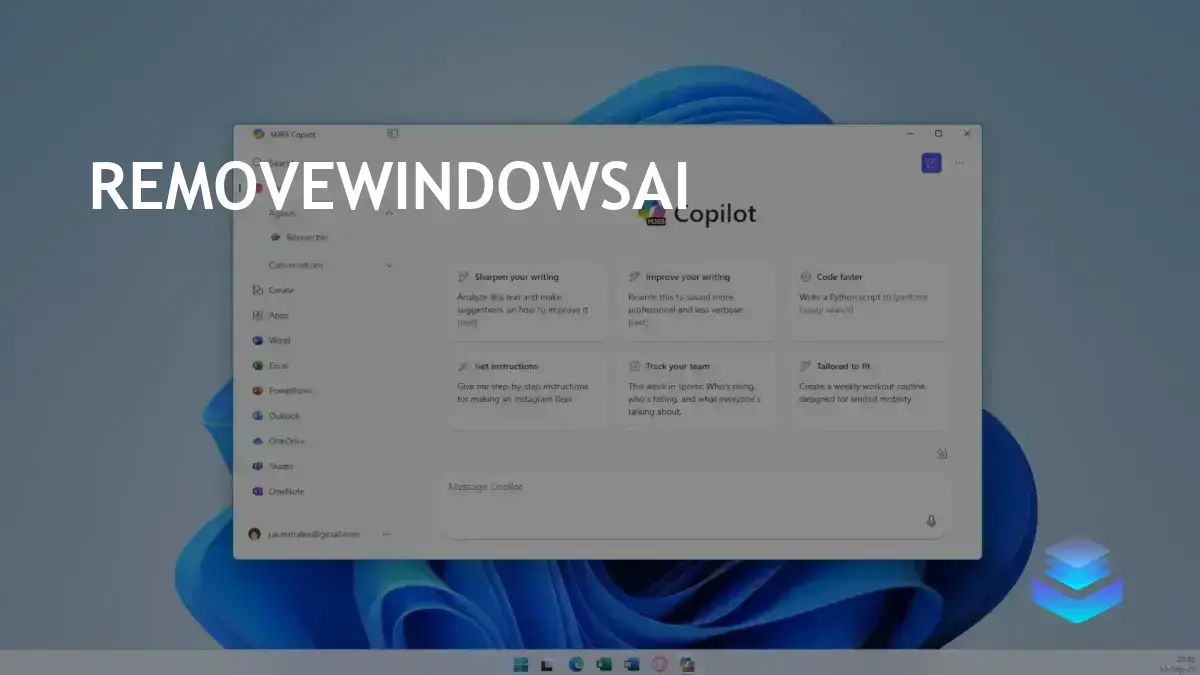This screenshot has width=1200, height=675.
Task: Select the Get instructions prompt card
Action: point(528,390)
